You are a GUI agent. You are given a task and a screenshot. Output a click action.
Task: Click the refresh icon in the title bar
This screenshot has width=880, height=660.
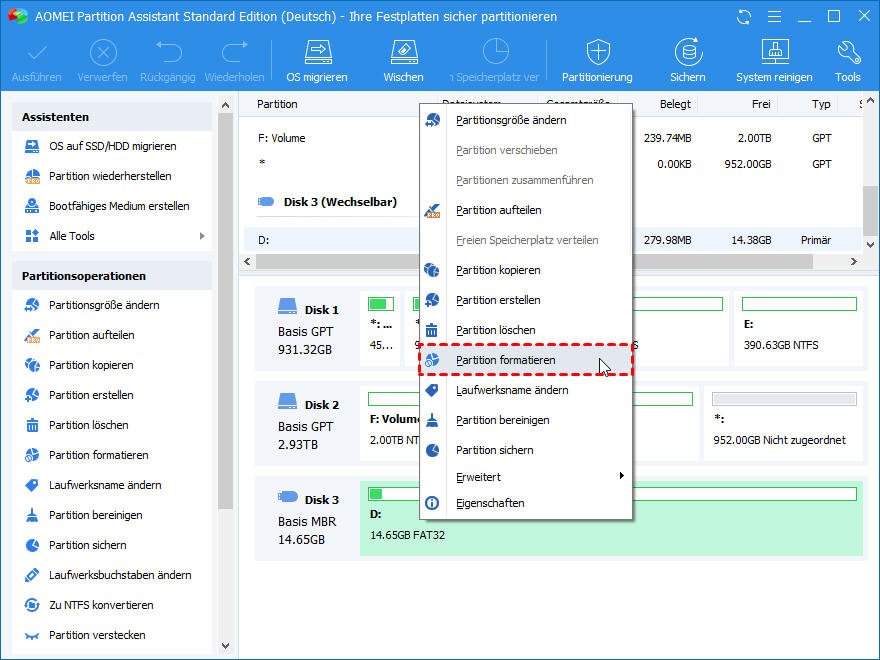743,17
